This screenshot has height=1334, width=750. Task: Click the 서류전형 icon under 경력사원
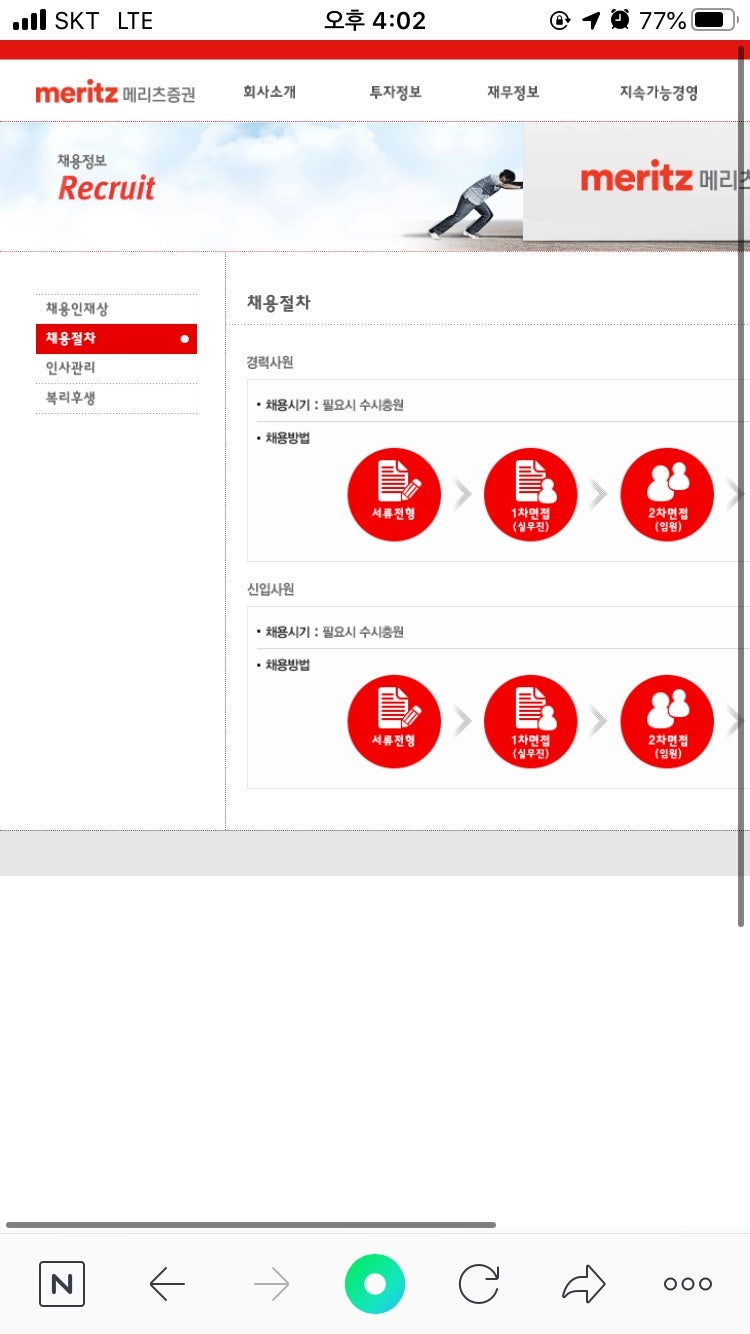point(393,495)
